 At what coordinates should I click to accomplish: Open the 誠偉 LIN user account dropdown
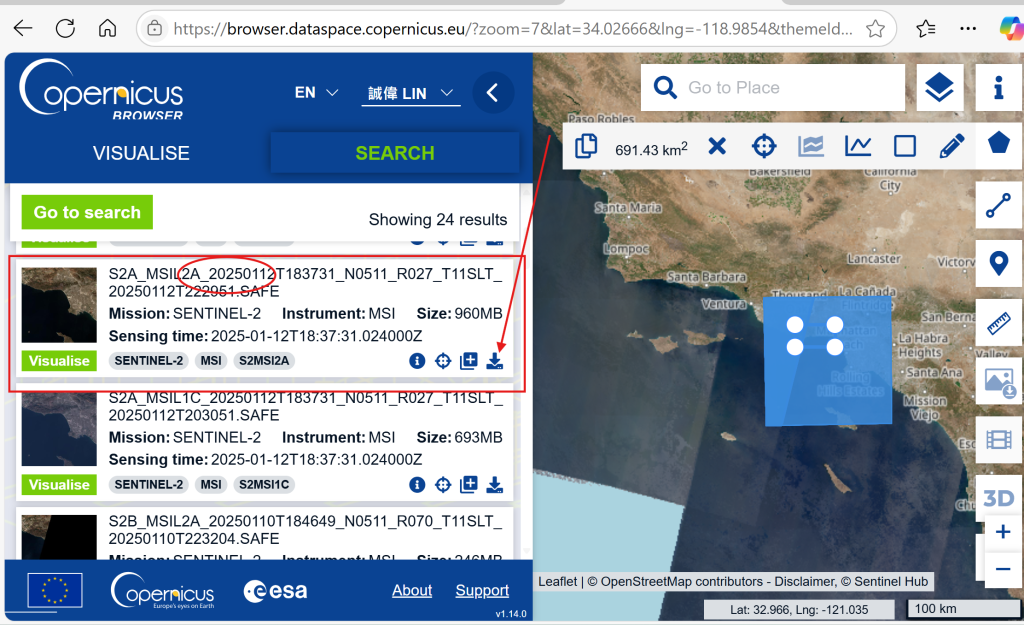411,93
